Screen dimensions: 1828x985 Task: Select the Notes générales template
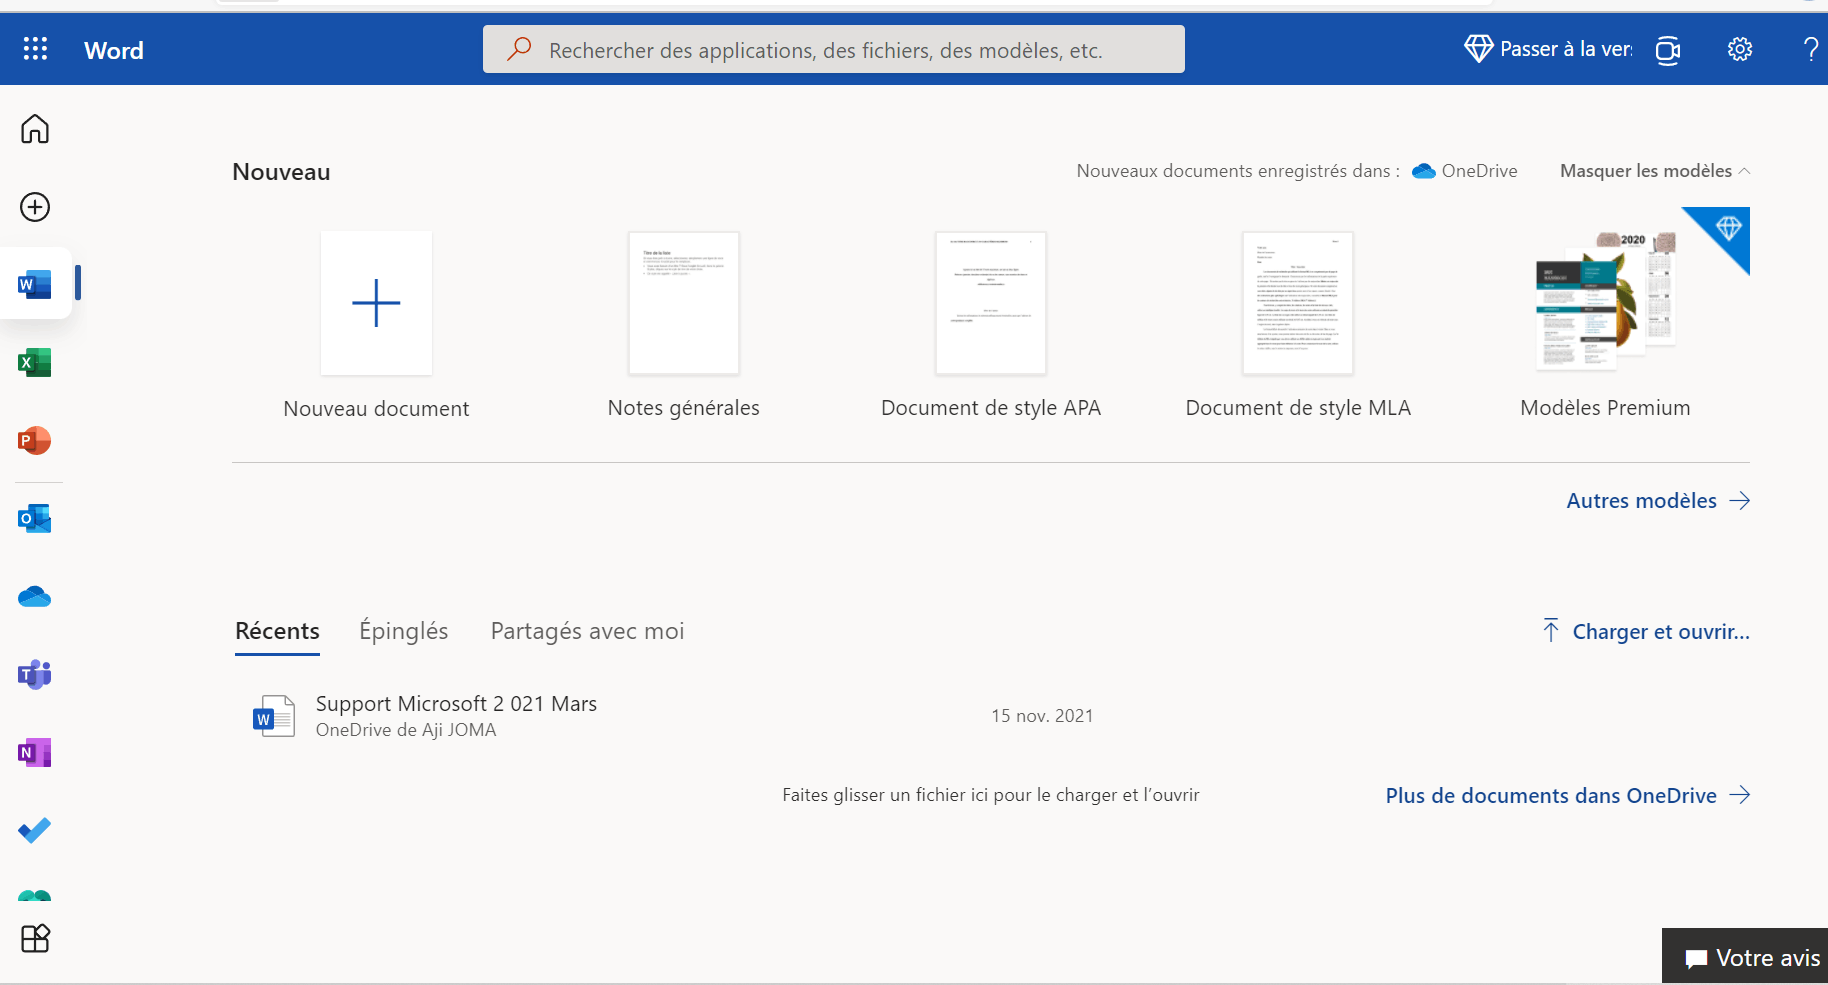tap(684, 303)
